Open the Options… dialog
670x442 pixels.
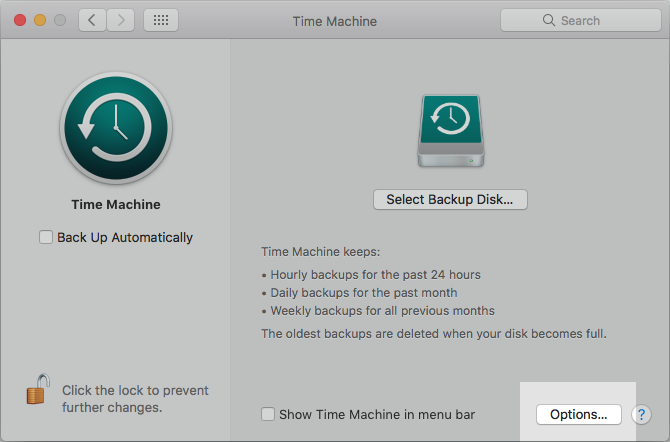[578, 414]
